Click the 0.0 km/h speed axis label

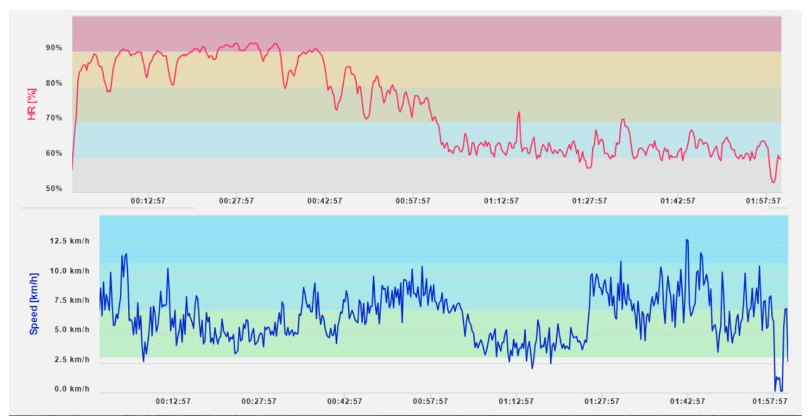(x=74, y=389)
